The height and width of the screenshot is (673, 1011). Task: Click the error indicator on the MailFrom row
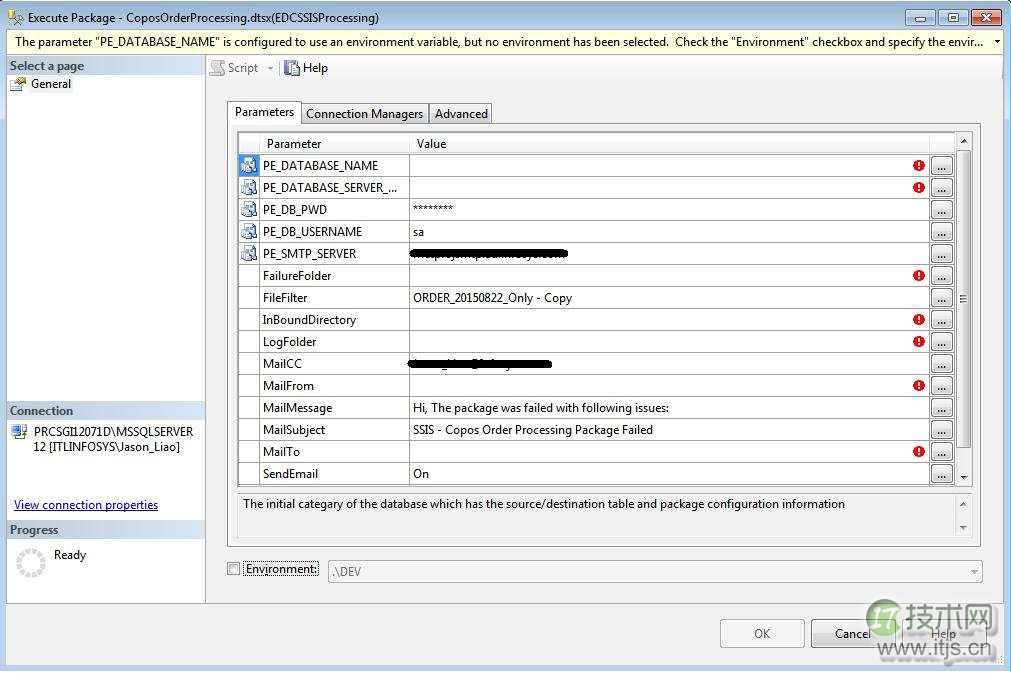point(918,385)
